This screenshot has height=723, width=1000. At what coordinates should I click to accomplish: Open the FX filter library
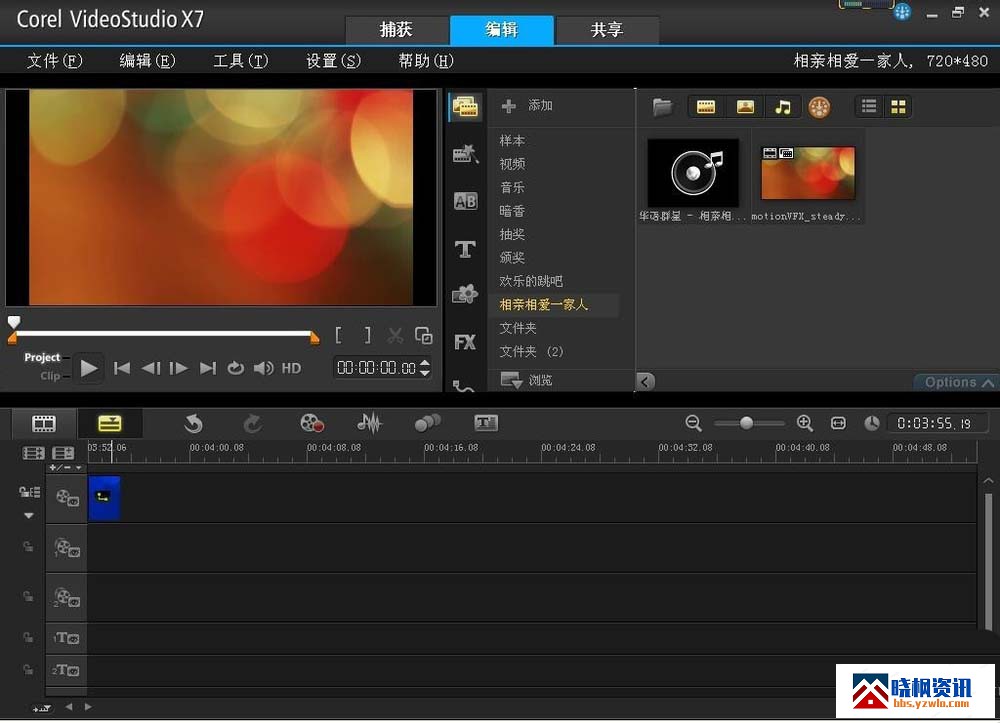click(x=465, y=342)
